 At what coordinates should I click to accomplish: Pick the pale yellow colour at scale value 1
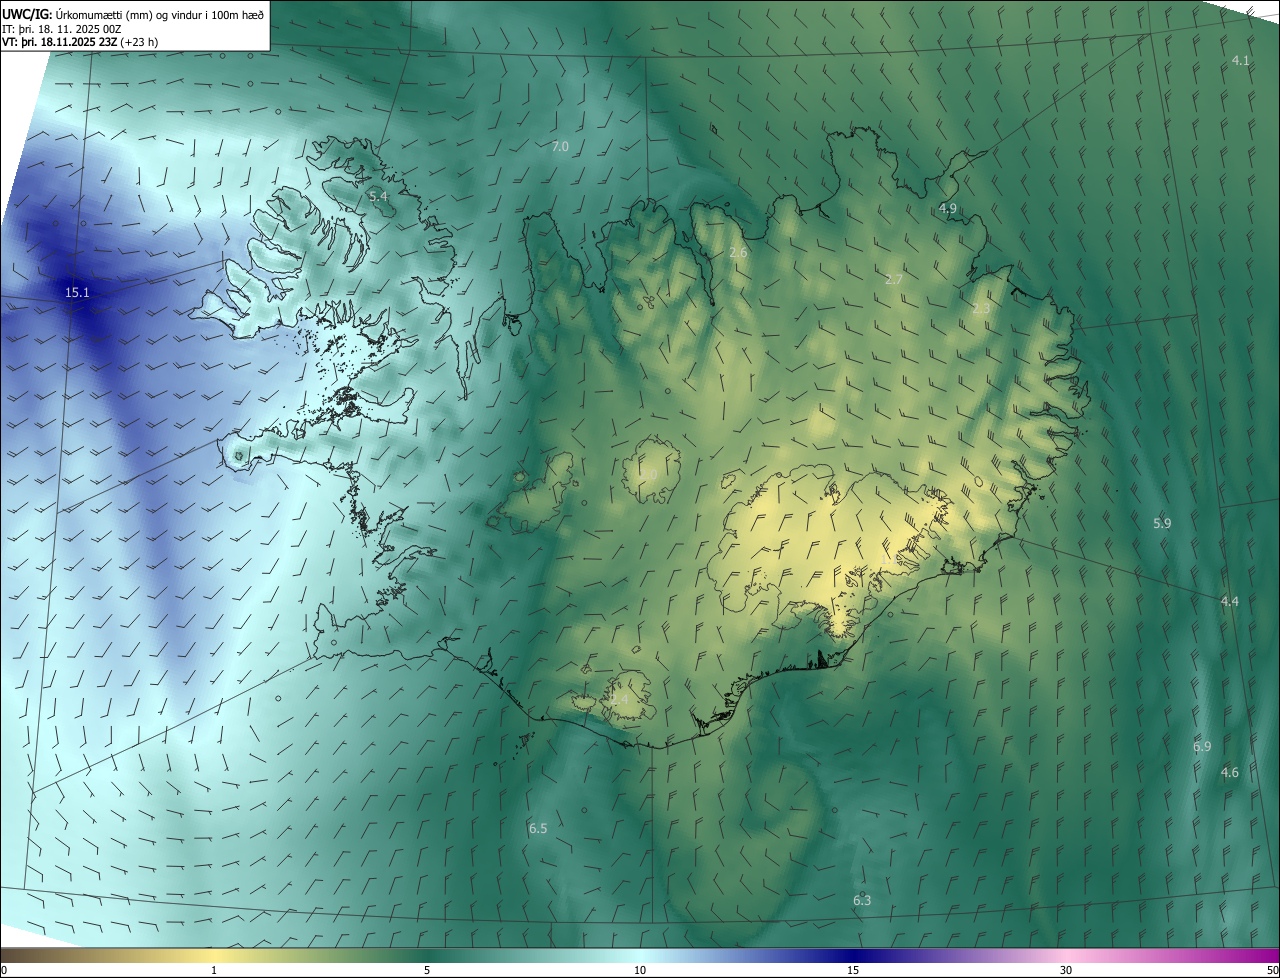pos(214,956)
